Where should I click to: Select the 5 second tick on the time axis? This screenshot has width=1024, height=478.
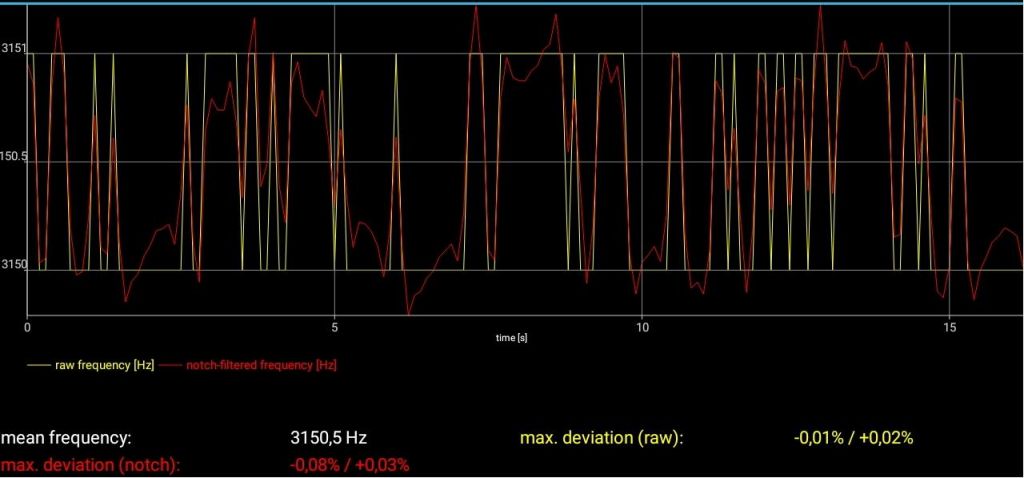click(x=335, y=327)
